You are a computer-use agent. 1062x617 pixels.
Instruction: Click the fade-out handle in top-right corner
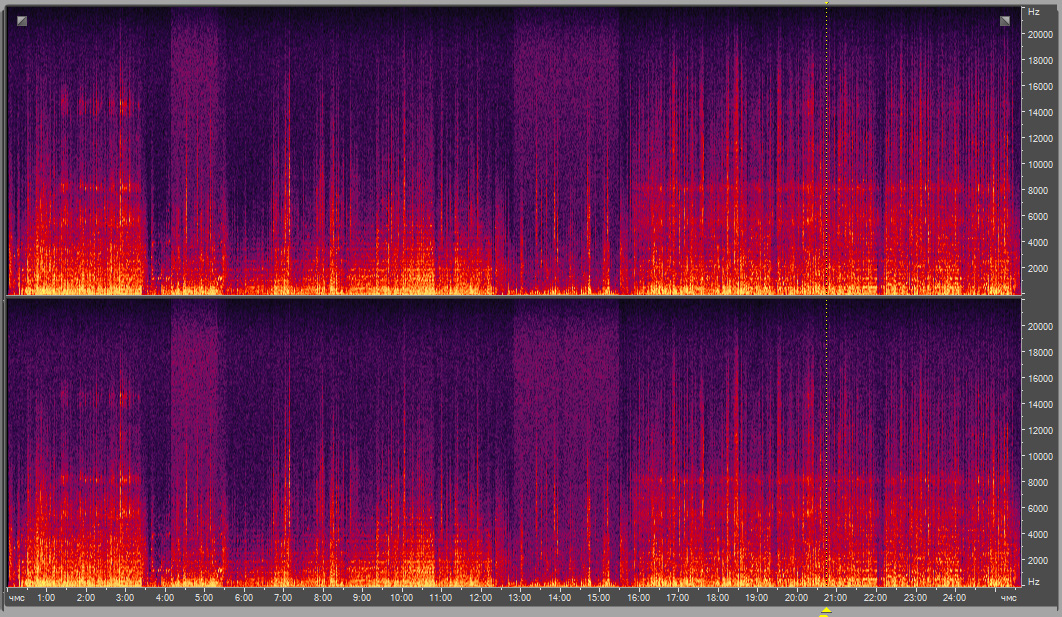click(1005, 21)
